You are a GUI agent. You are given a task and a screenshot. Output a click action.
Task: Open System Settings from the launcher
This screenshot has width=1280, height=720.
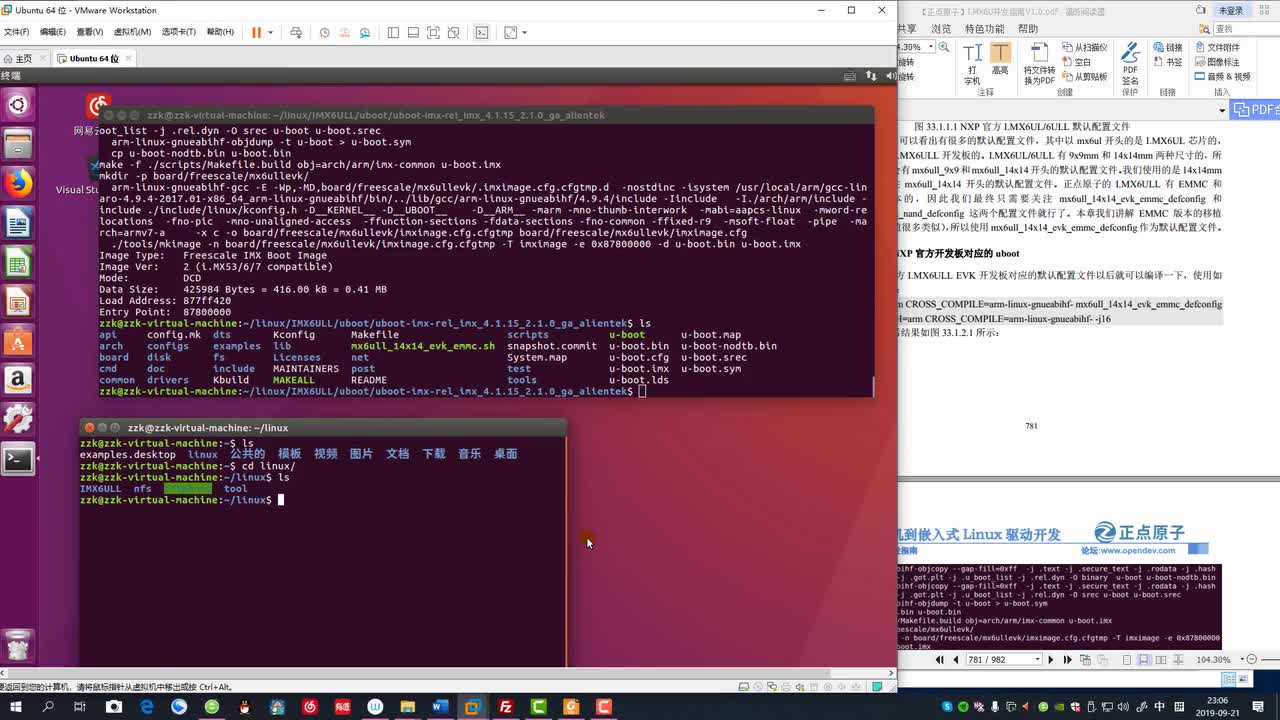(x=18, y=420)
